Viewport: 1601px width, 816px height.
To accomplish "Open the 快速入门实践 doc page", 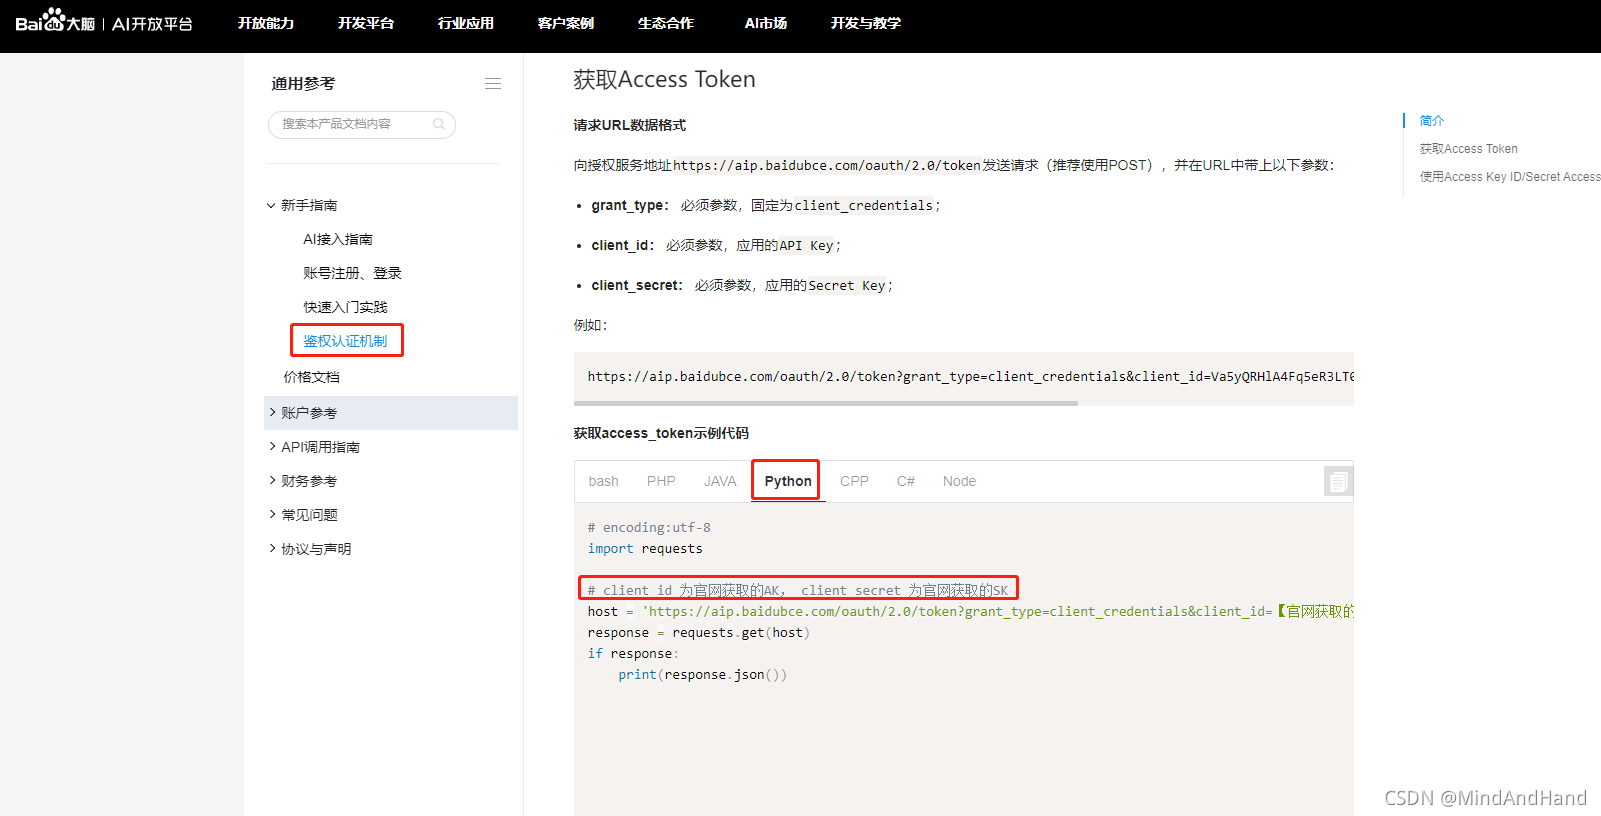I will pos(345,307).
